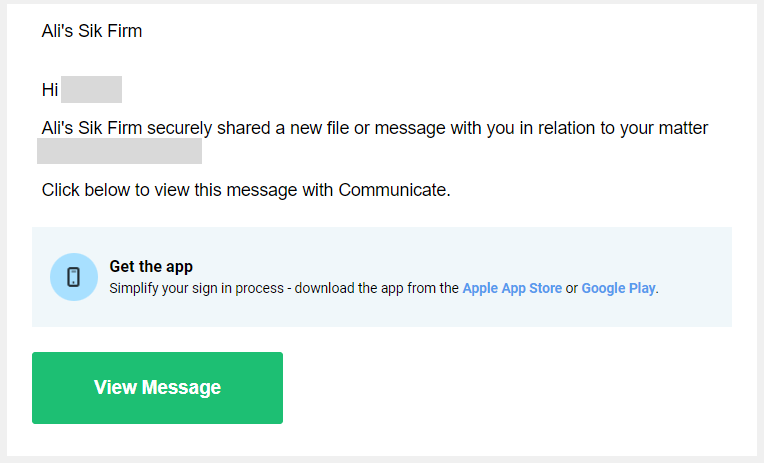Click the Hi greeting text

pyautogui.click(x=50, y=90)
